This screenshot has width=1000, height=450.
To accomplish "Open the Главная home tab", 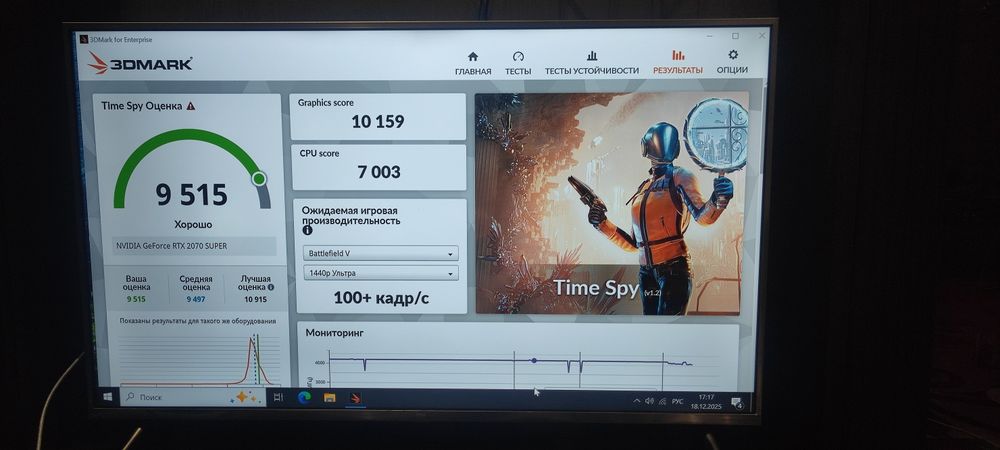I will pos(473,63).
